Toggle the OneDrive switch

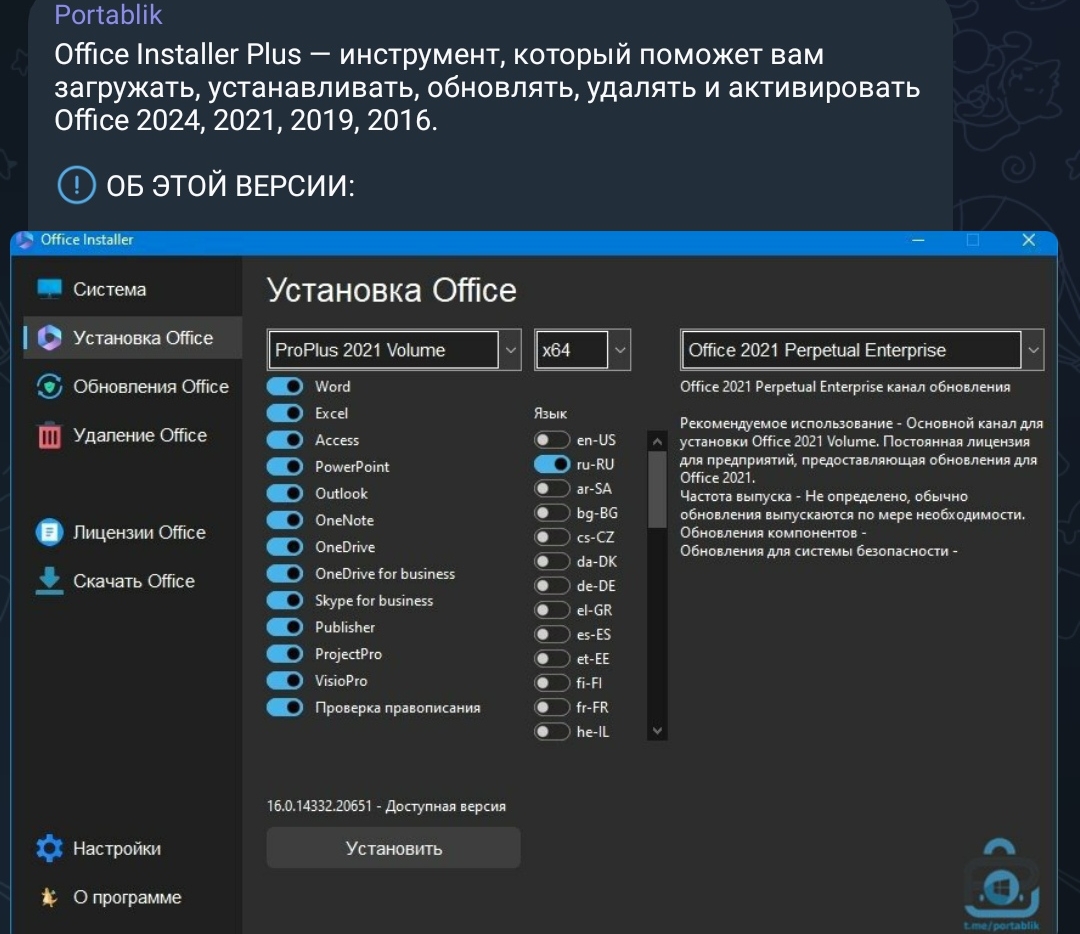click(x=285, y=547)
